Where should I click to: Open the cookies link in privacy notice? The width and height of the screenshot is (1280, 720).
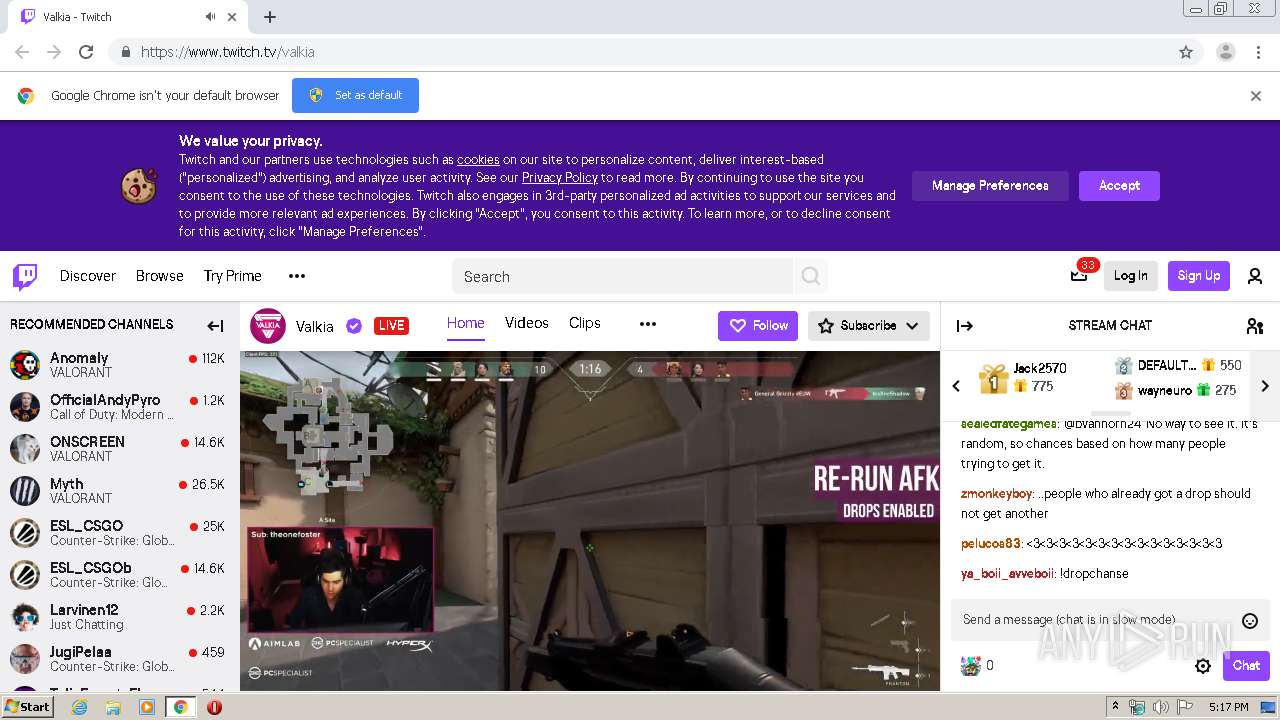478,160
